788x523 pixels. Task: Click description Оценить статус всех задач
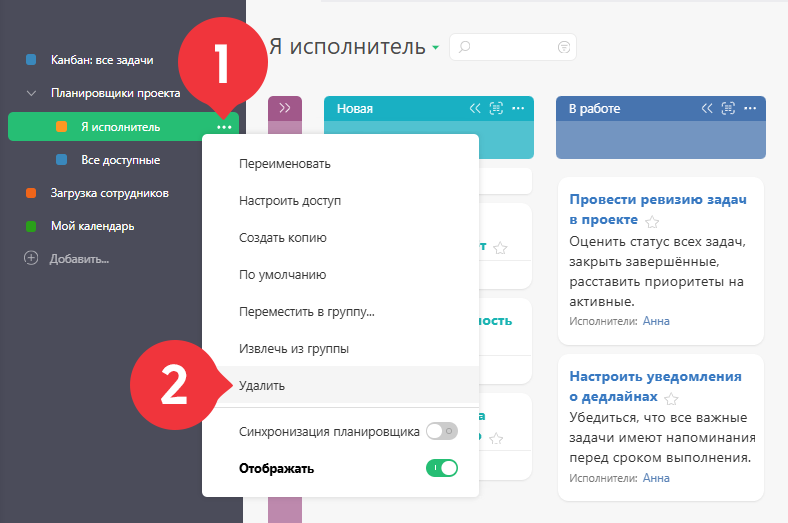657,272
